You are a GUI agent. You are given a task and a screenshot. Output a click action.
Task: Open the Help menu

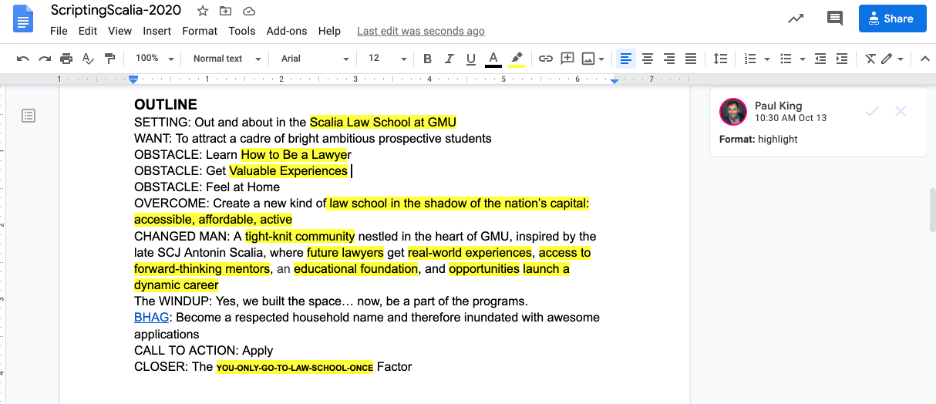[329, 31]
